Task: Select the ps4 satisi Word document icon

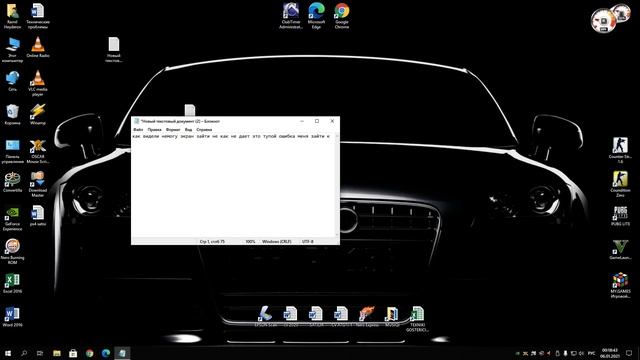Action: (38, 216)
